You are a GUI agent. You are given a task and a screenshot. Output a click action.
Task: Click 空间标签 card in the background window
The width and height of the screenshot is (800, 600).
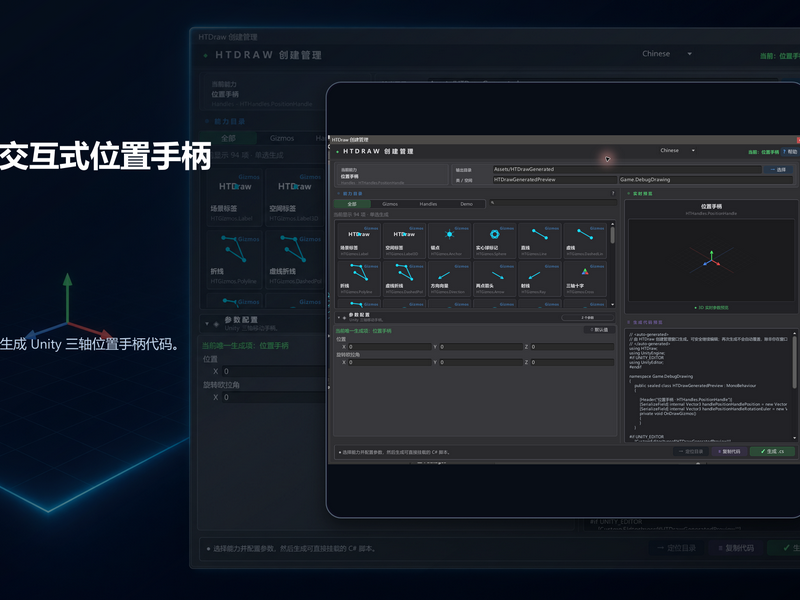(295, 197)
